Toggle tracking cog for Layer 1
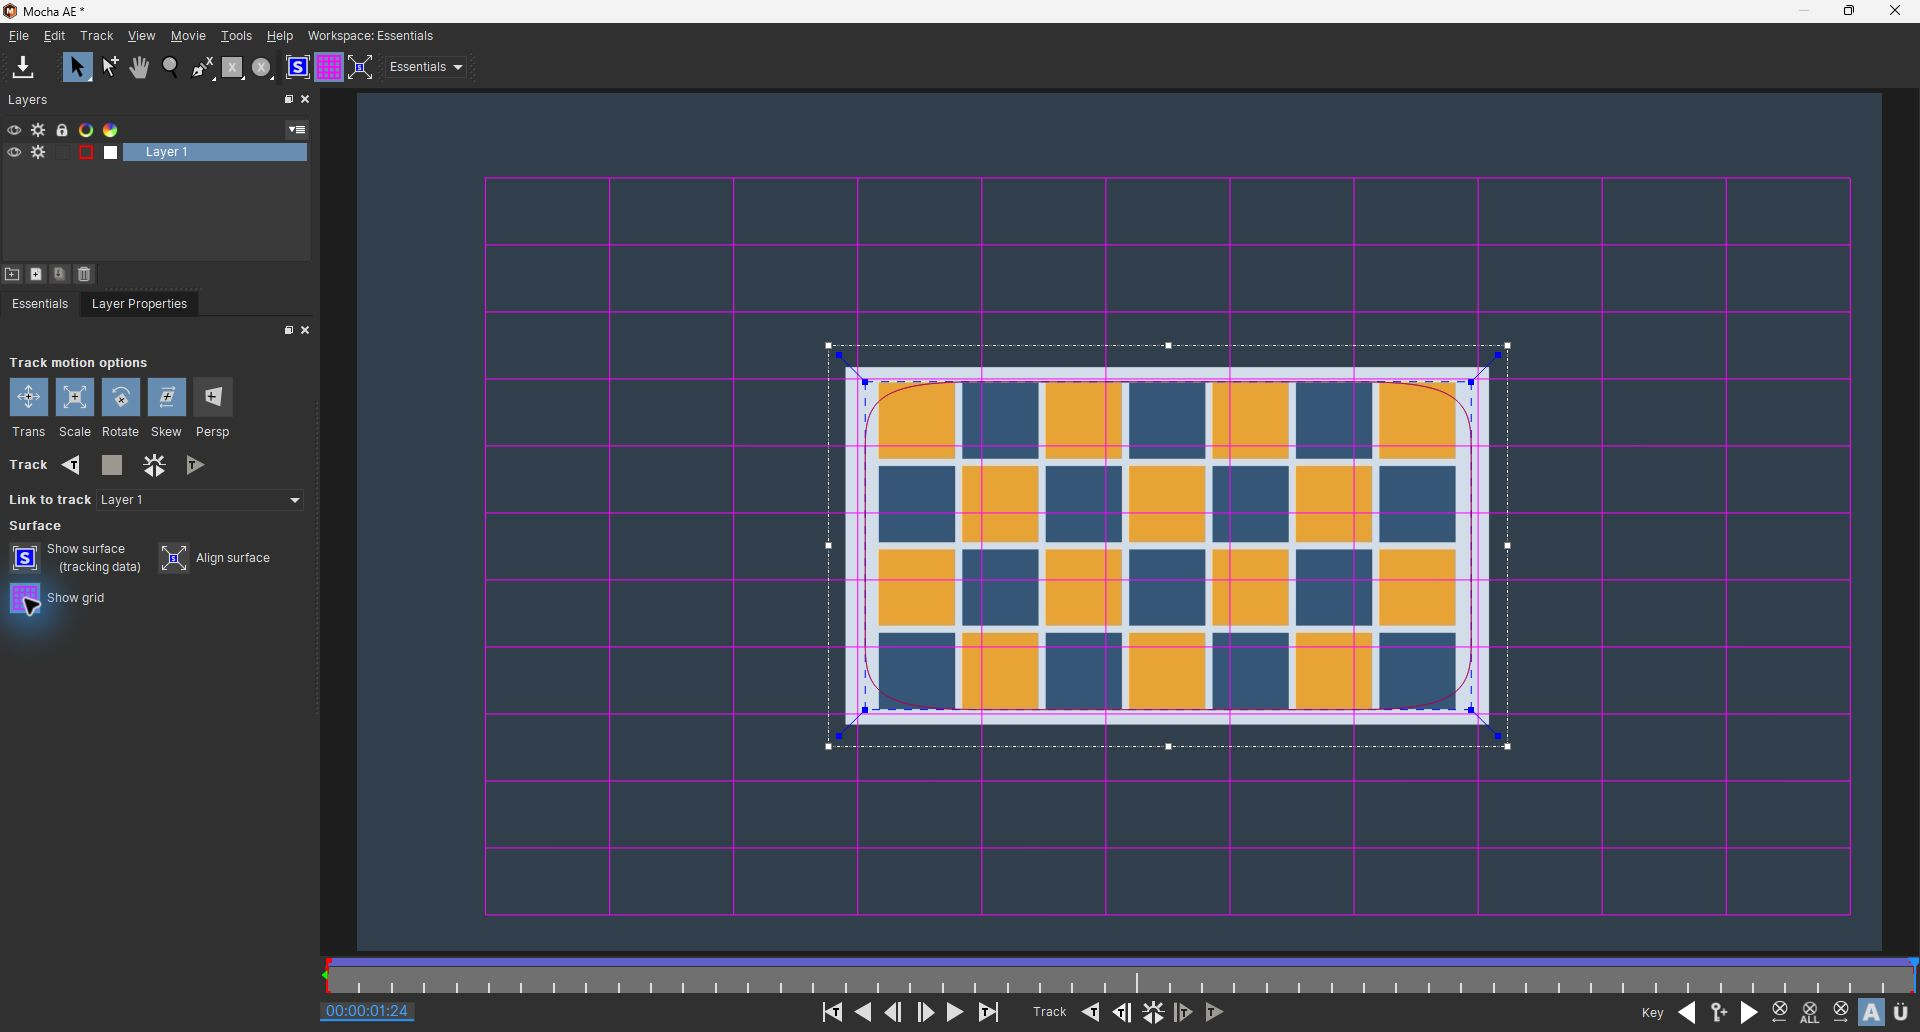 pos(38,153)
